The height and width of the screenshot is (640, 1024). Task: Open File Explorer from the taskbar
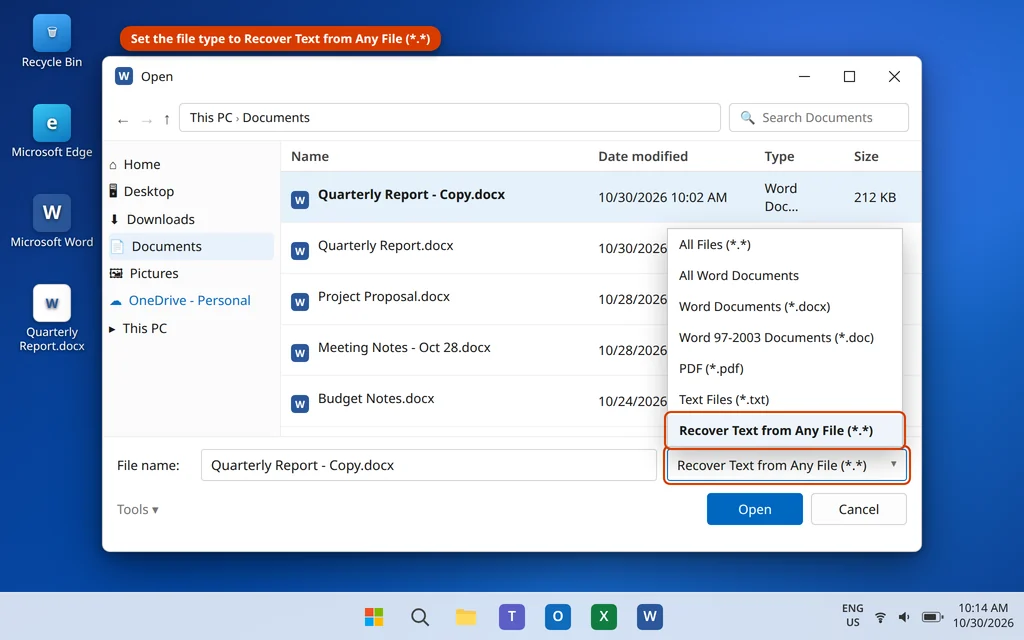coord(466,616)
